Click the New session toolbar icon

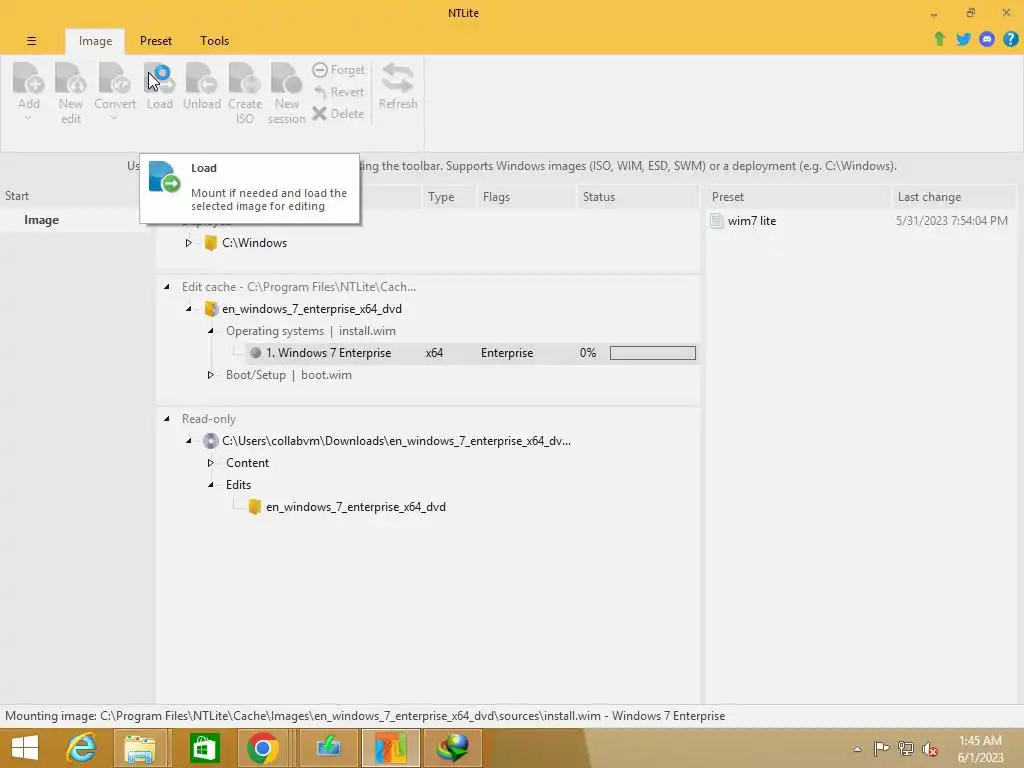287,80
